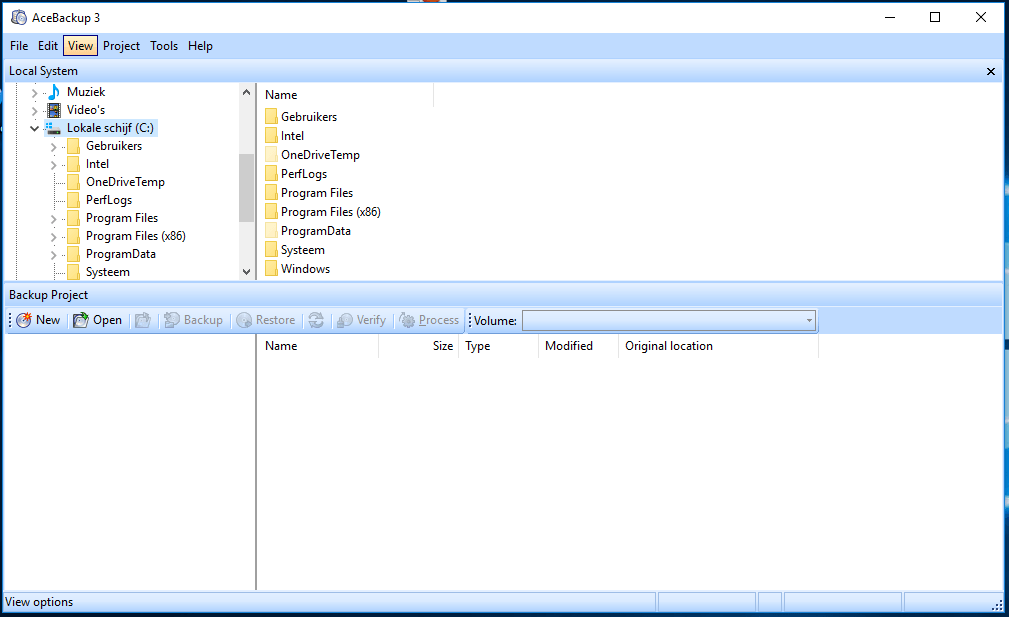Image resolution: width=1009 pixels, height=617 pixels.
Task: Select Program Files (x86) in file list
Action: pyautogui.click(x=330, y=212)
